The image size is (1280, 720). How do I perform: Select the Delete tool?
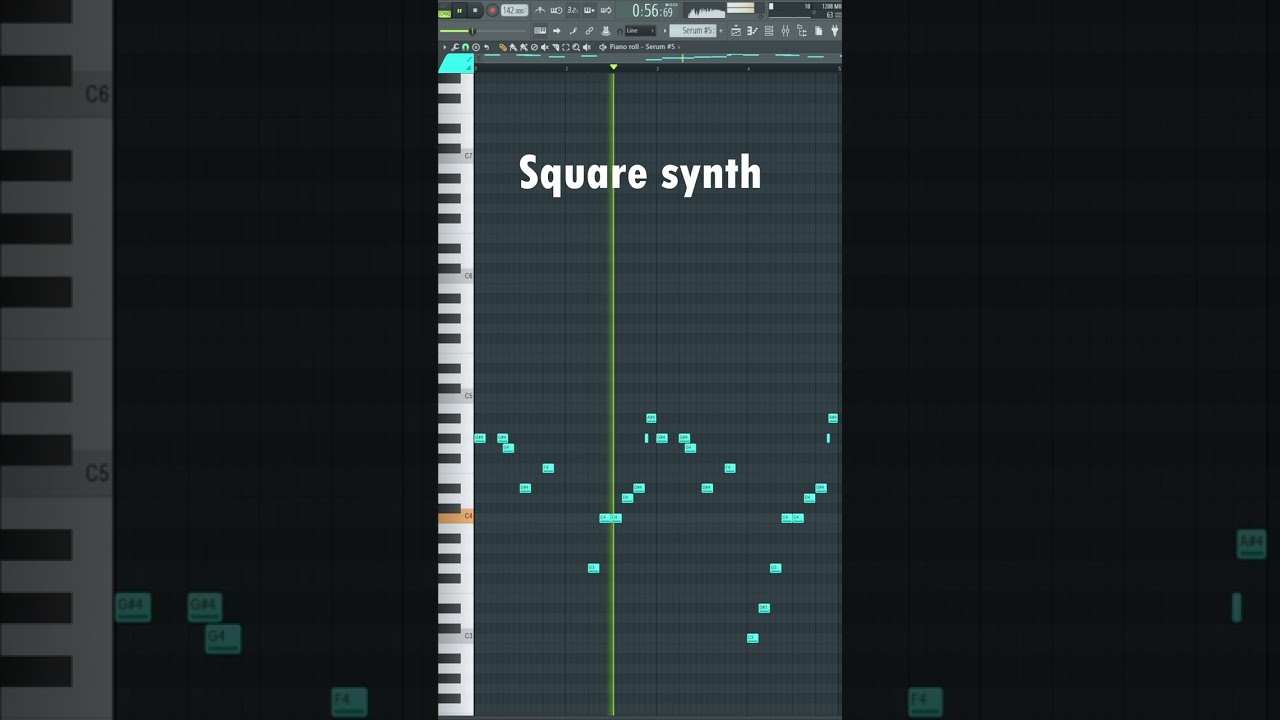534,47
